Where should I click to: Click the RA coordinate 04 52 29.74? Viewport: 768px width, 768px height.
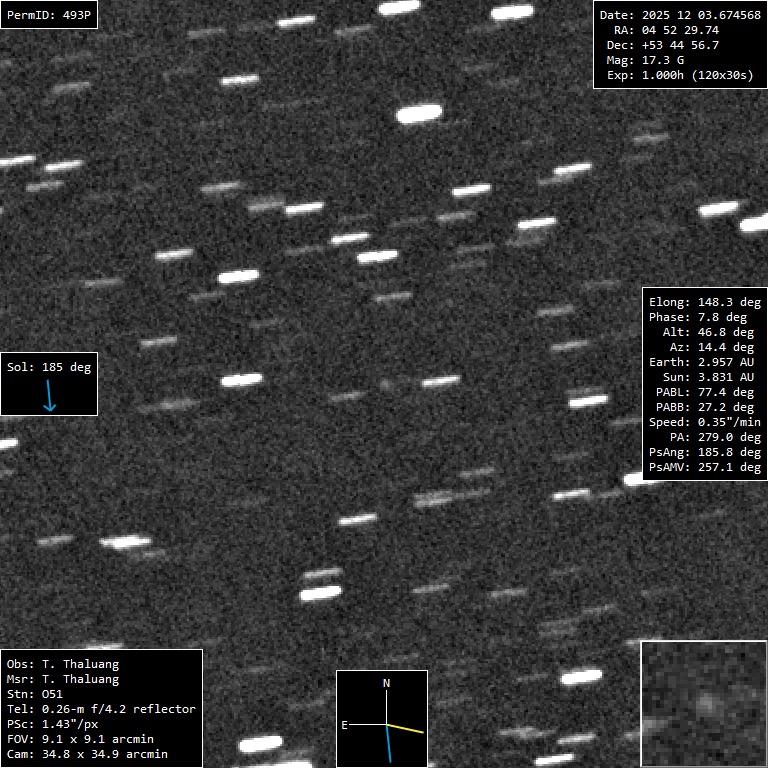(x=679, y=30)
